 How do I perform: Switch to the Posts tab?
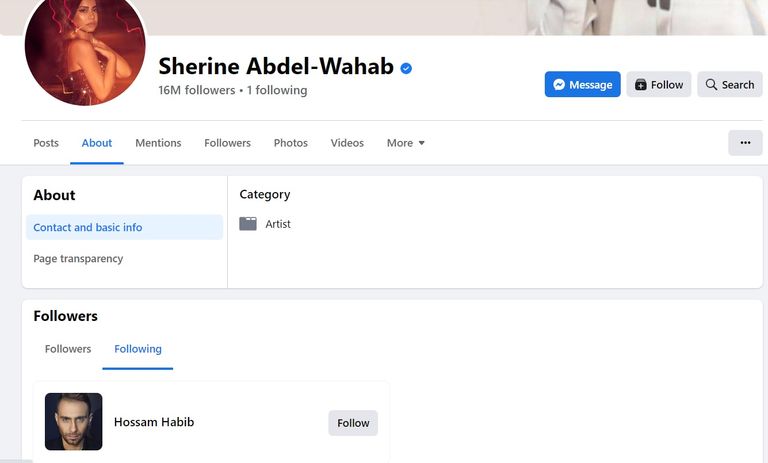point(46,143)
